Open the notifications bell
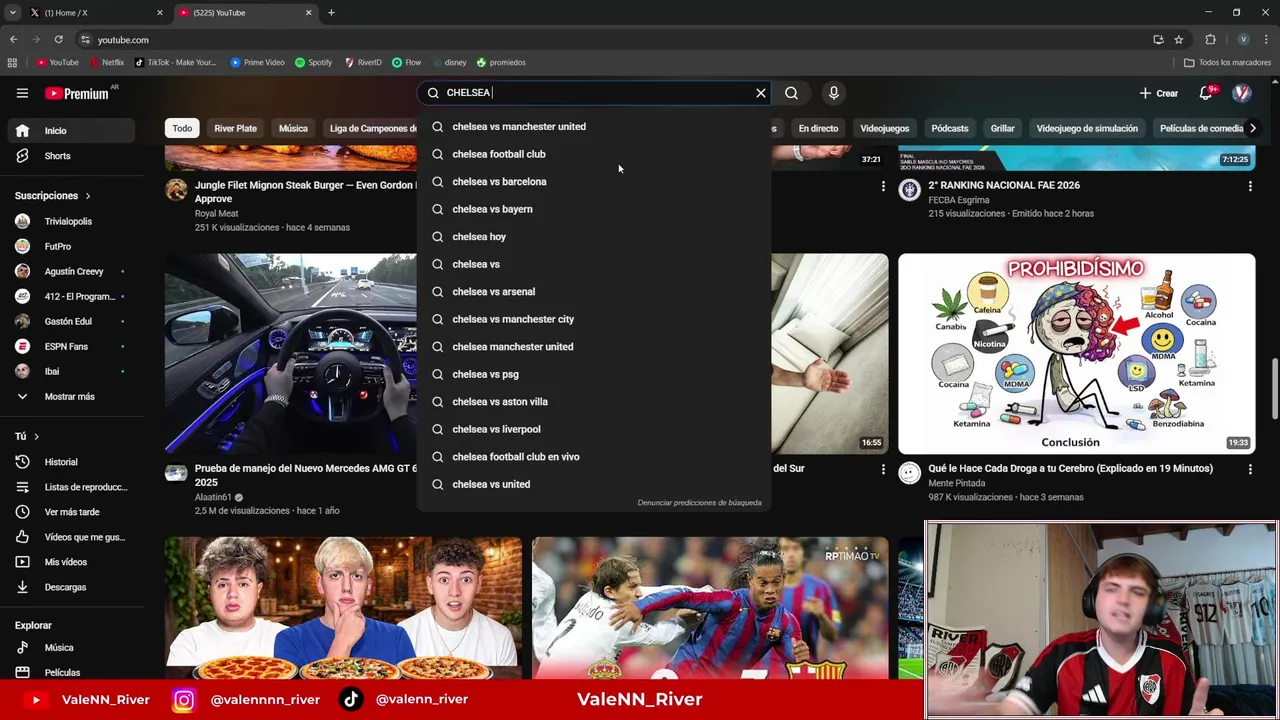 pos(1206,93)
